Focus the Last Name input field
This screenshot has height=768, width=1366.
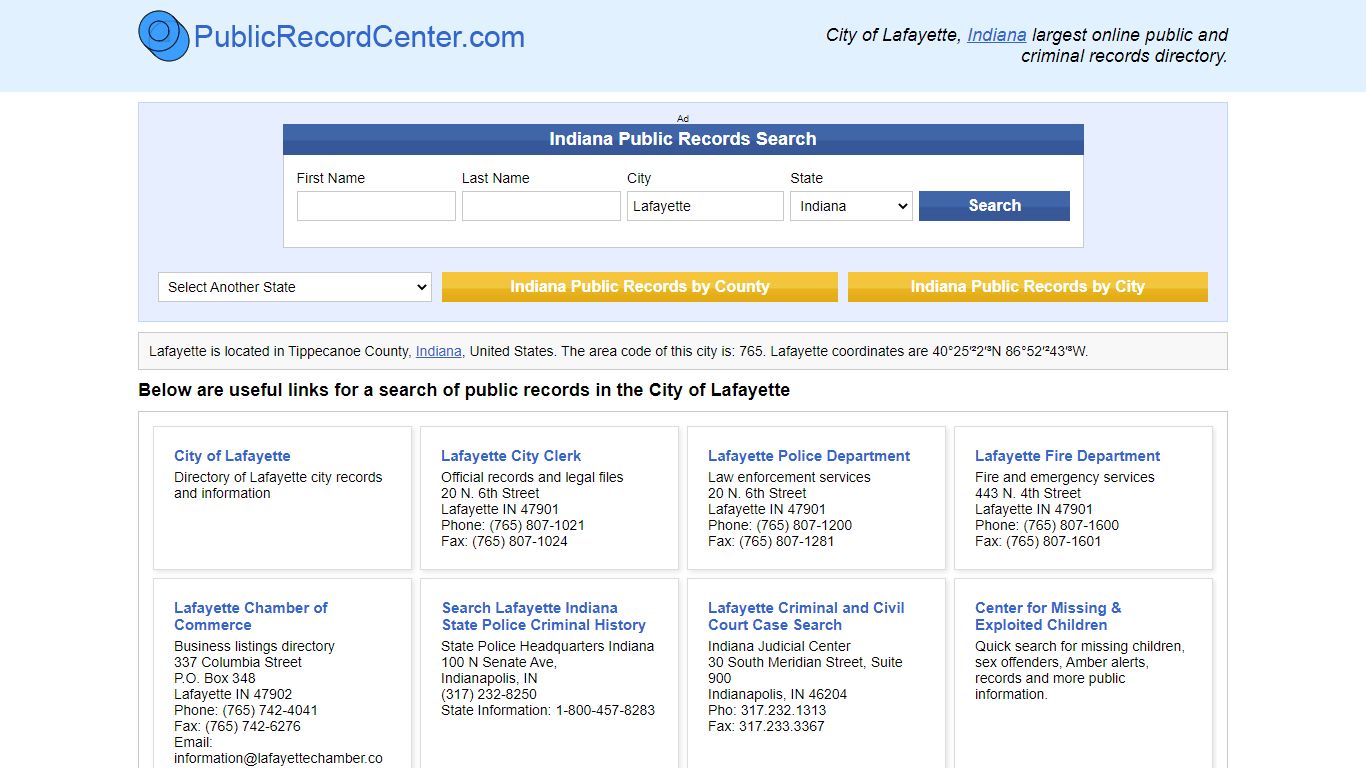coord(541,206)
